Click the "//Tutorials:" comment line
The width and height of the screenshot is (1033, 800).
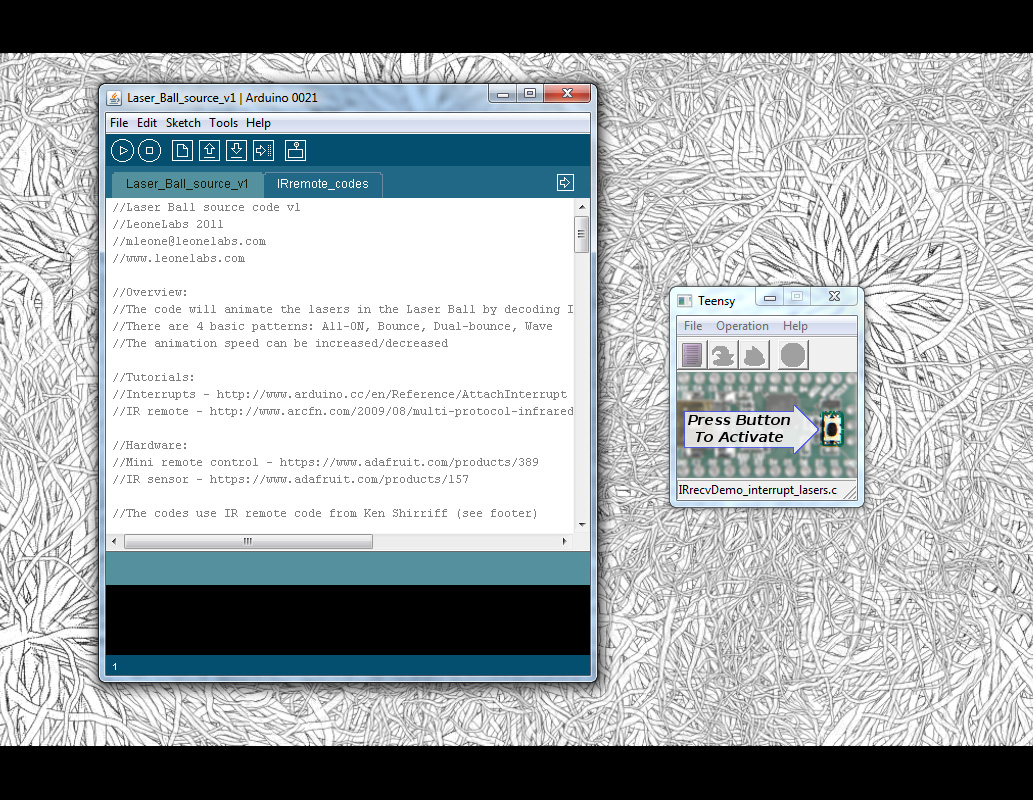point(154,378)
